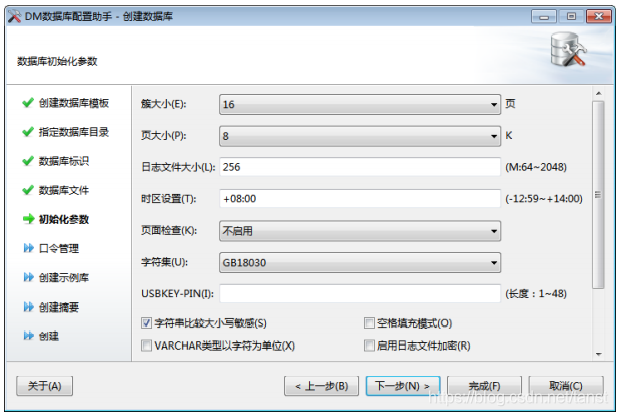The image size is (618, 416).
Task: Minimize the DM数据库配置助手 window
Action: (544, 17)
